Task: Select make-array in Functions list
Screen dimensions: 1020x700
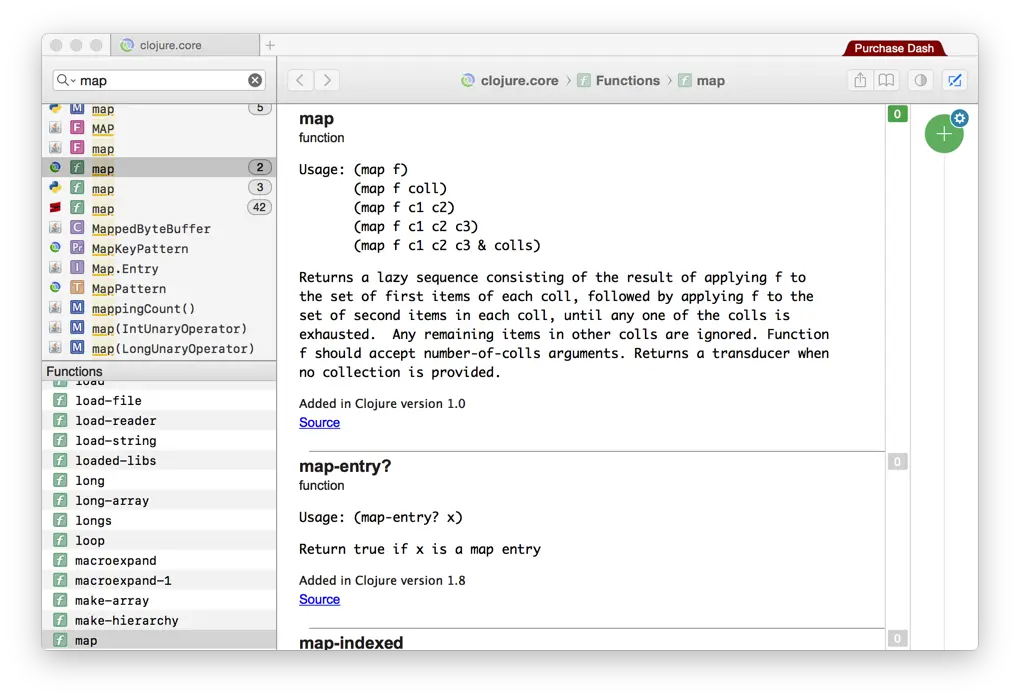Action: (159, 600)
